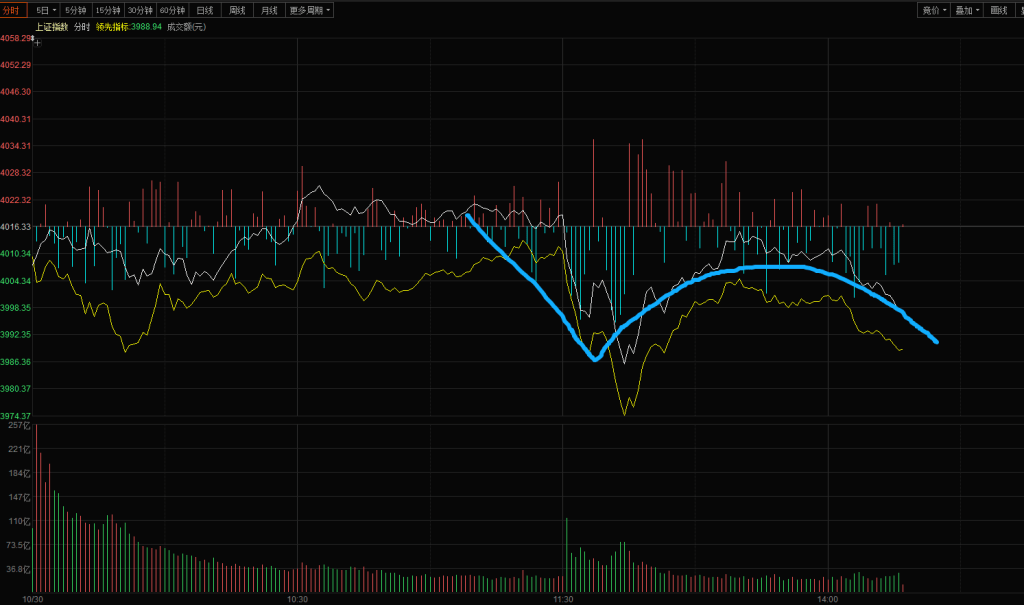
Task: Show the 月线 monthly chart
Action: click(x=269, y=10)
